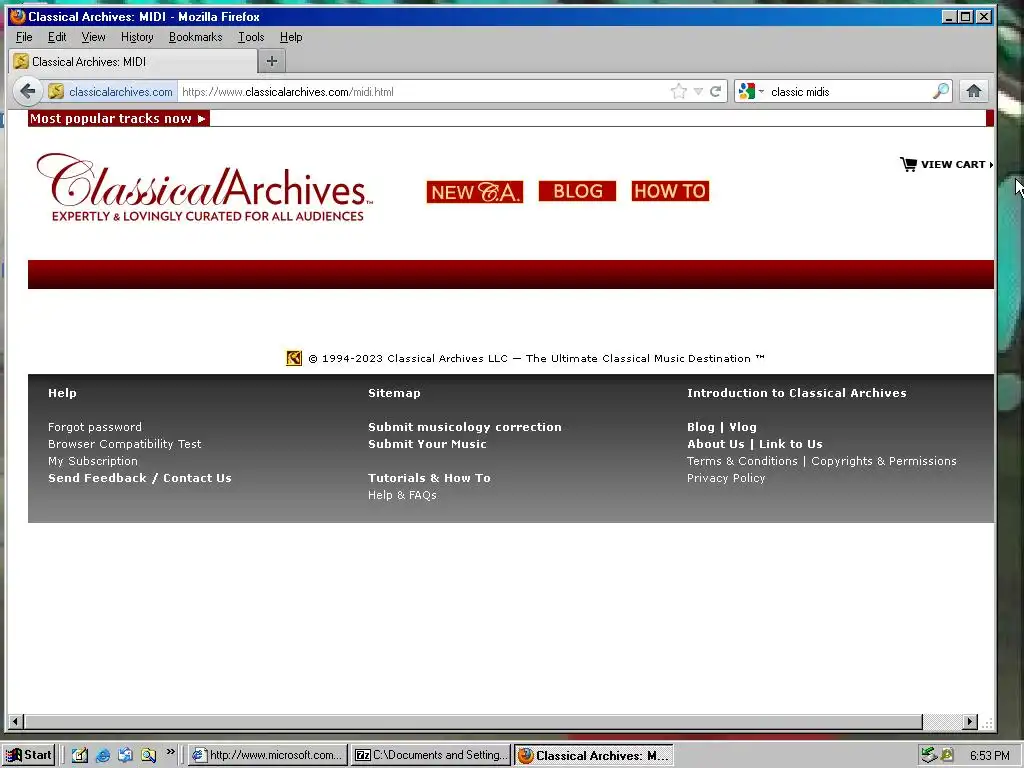
Task: Open the Tools menu
Action: tap(251, 37)
